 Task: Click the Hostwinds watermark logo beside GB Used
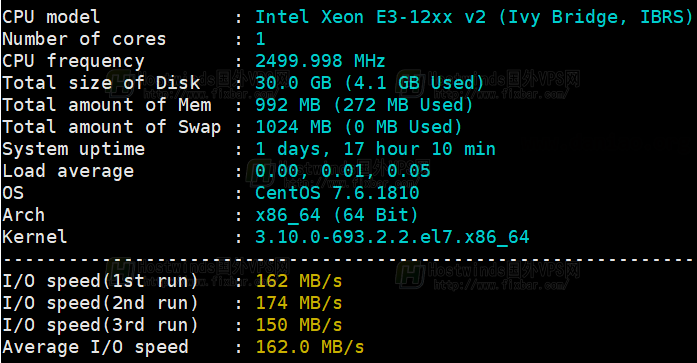click(410, 84)
